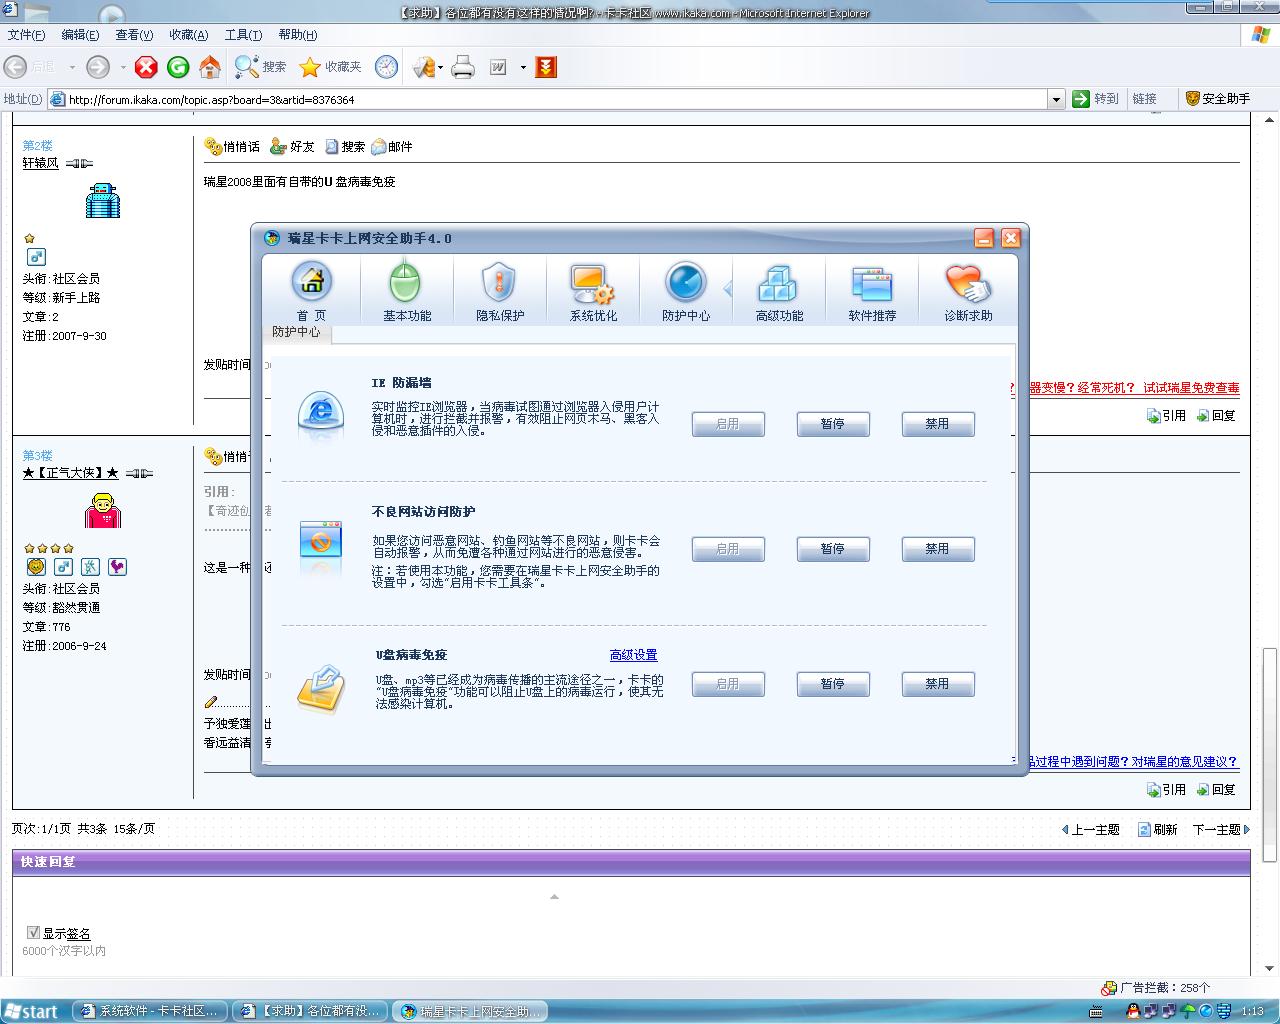Open the Mail icon dropdown arrow
1280x1024 pixels.
[440, 68]
